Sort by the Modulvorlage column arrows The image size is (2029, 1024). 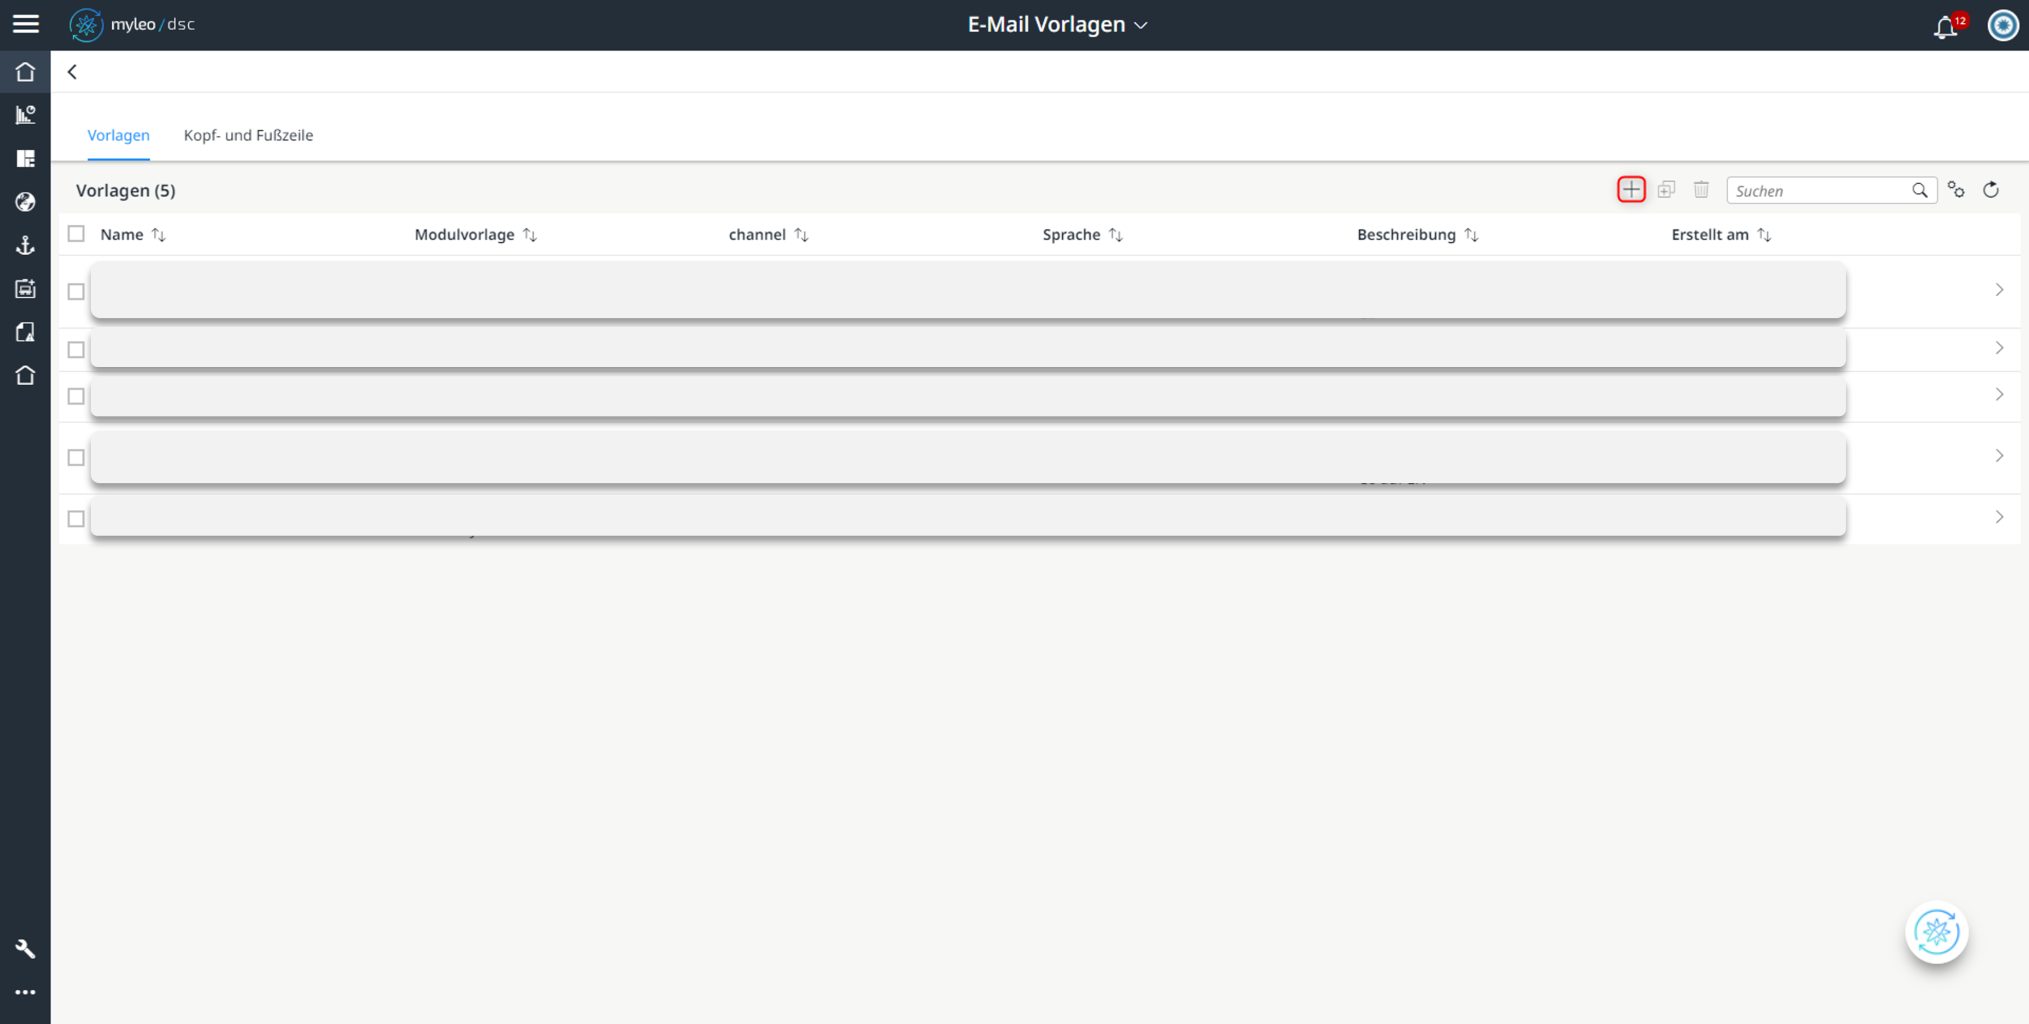click(530, 235)
